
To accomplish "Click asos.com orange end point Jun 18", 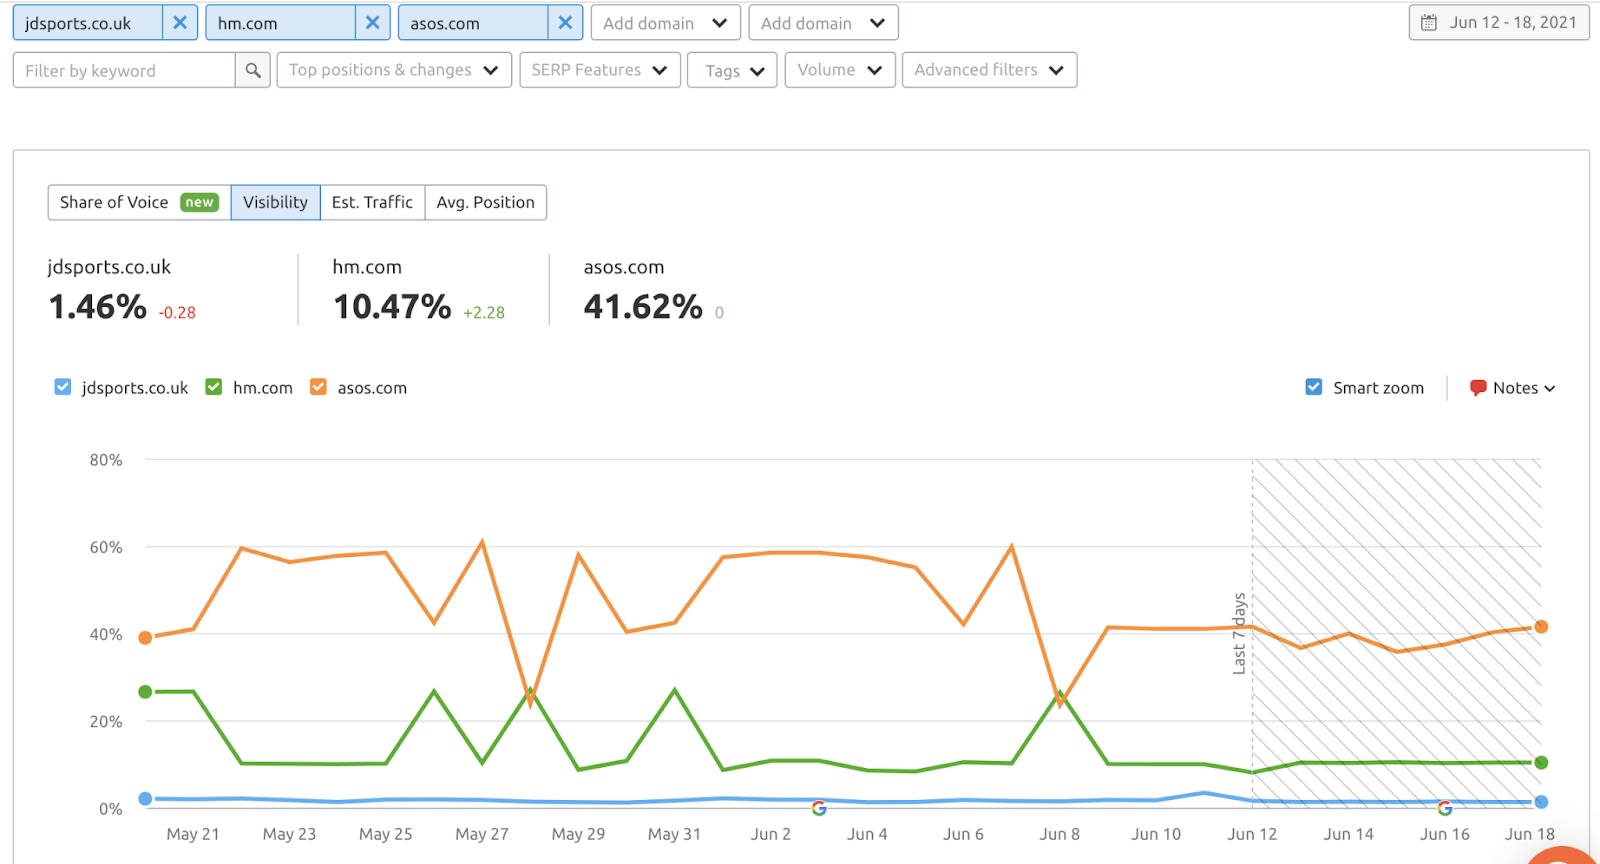I will (1541, 627).
